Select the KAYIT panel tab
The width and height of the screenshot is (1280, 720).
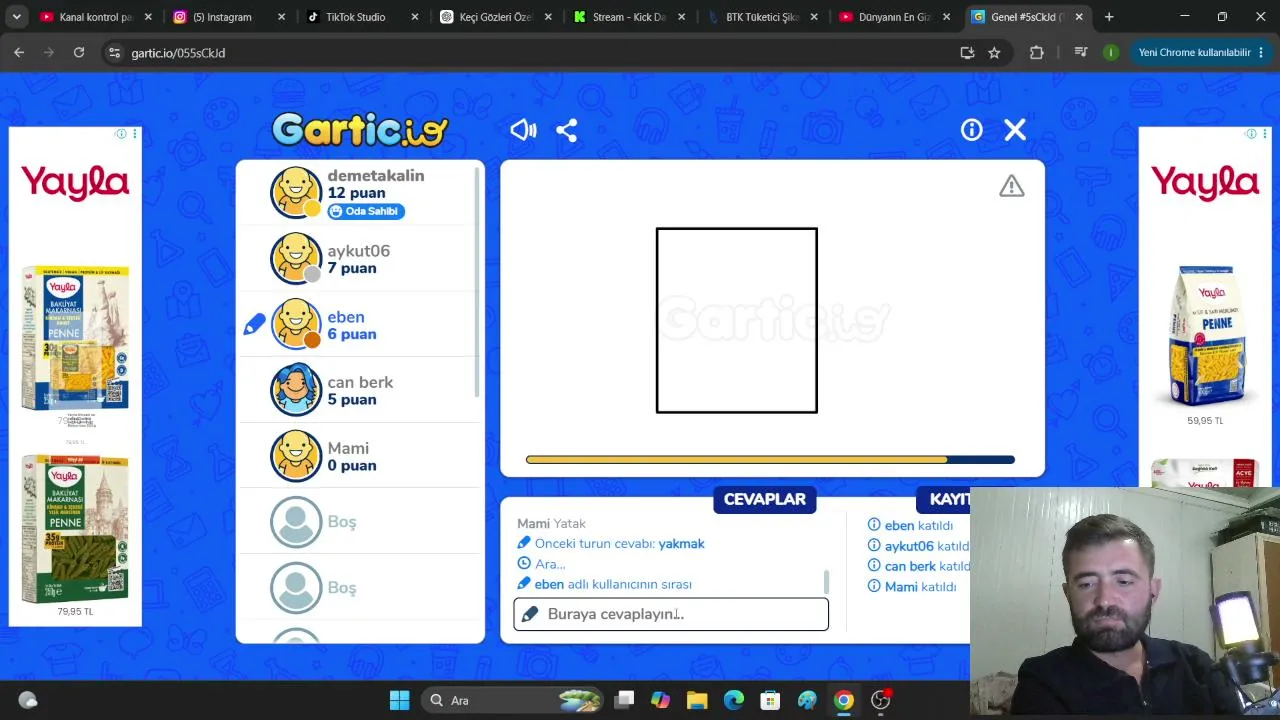tap(948, 499)
